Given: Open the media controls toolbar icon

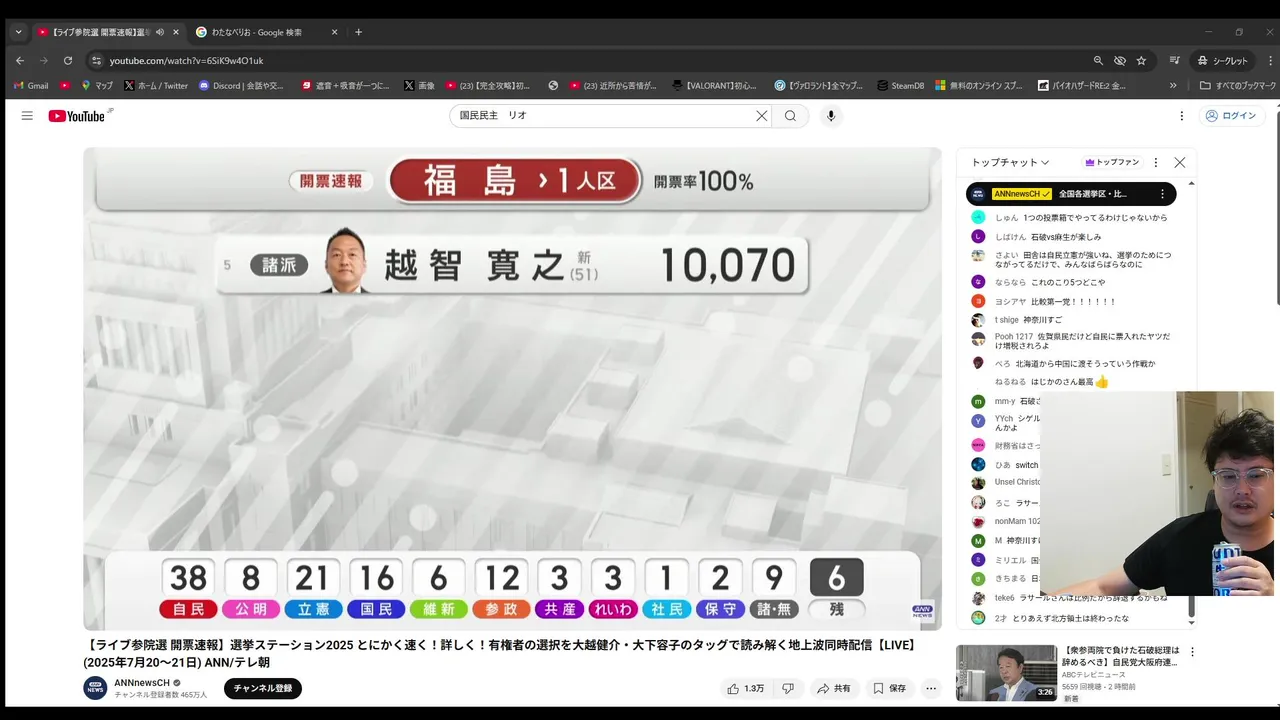Looking at the screenshot, I should pos(1175,60).
